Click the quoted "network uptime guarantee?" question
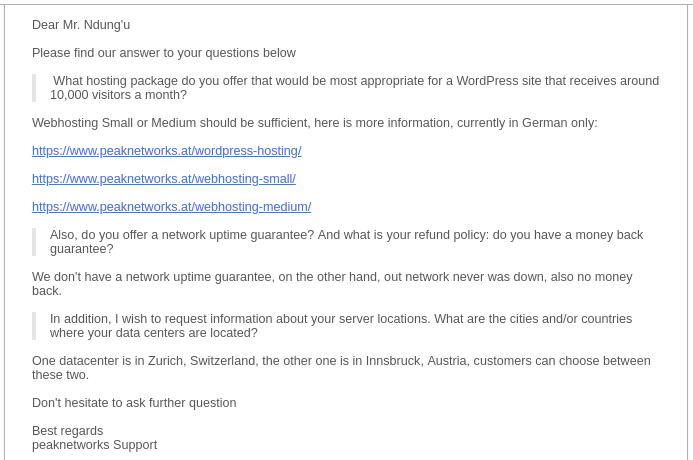This screenshot has height=460, width=693. pos(238,235)
